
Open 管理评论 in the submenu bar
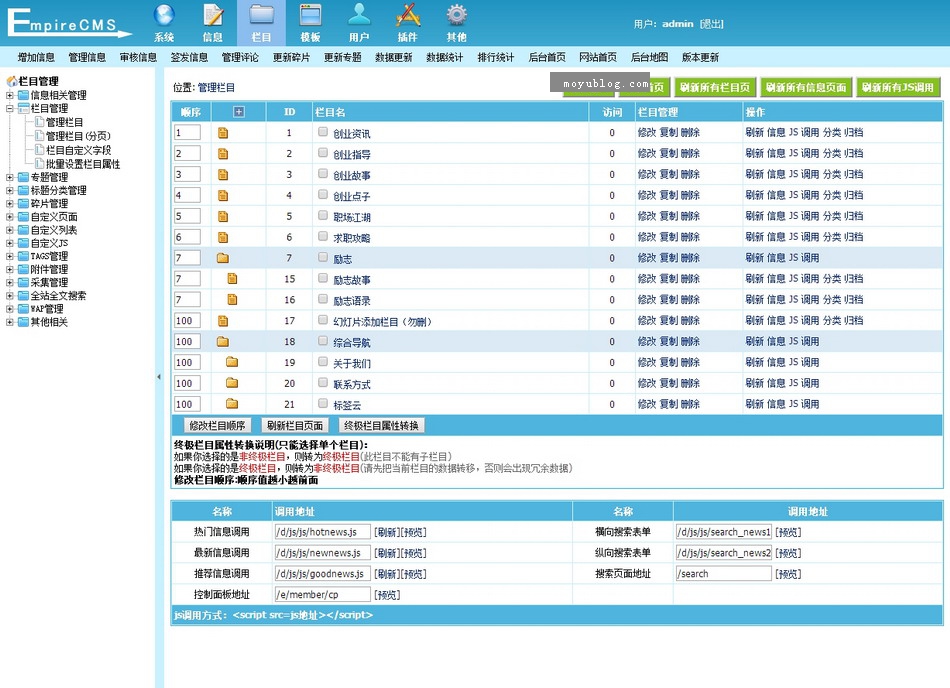click(240, 58)
